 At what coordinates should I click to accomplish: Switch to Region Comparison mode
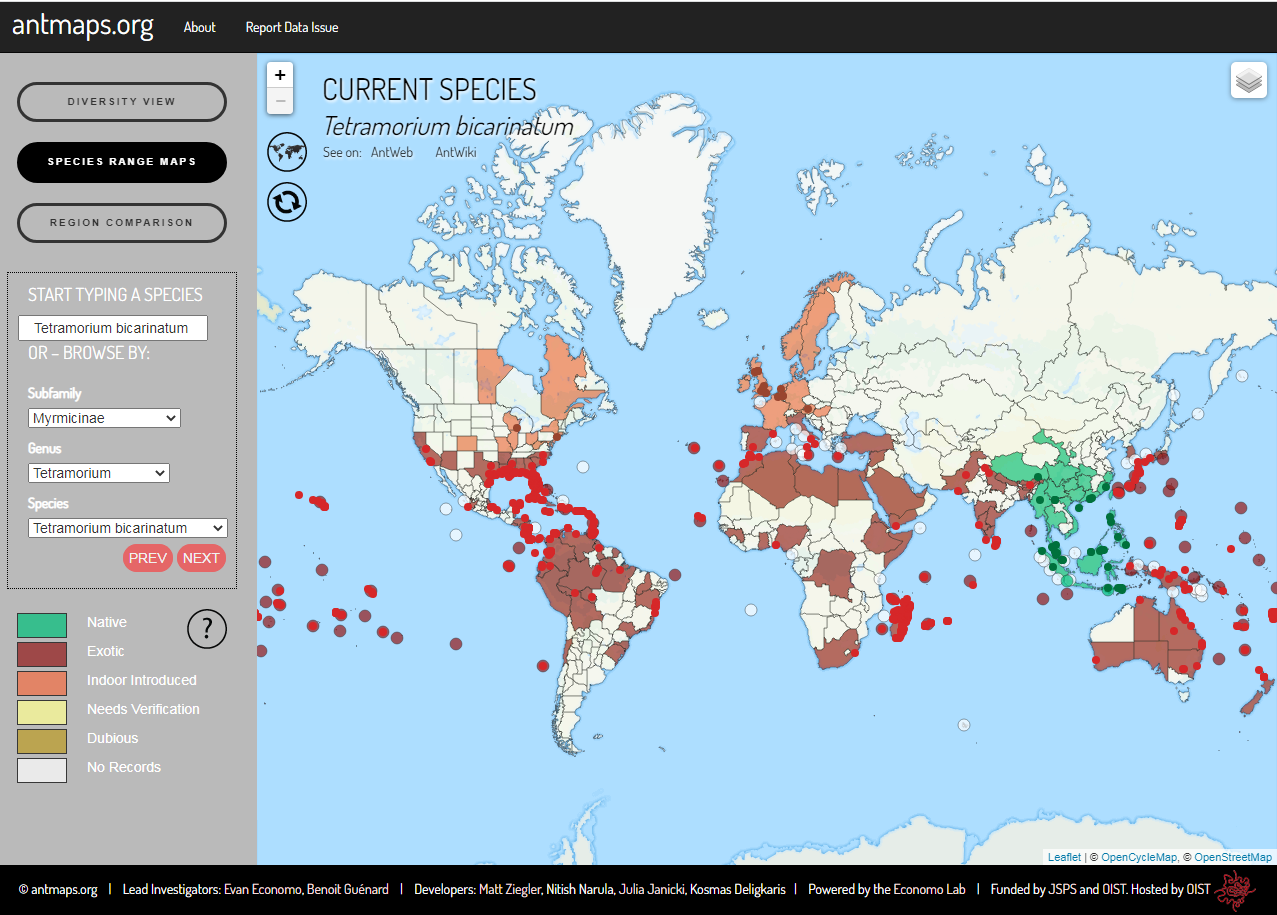tap(122, 222)
